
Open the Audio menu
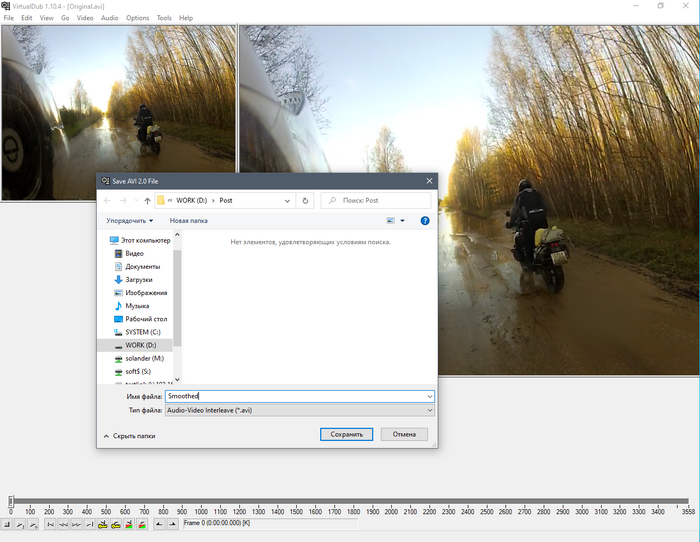[x=110, y=18]
